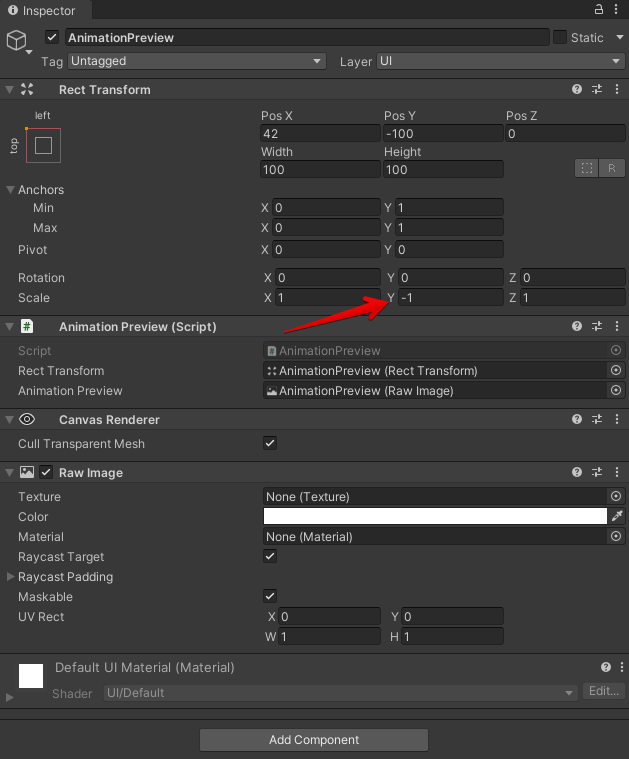Open Canvas Renderer help reference
Screen dimensions: 629x759
coord(577,419)
